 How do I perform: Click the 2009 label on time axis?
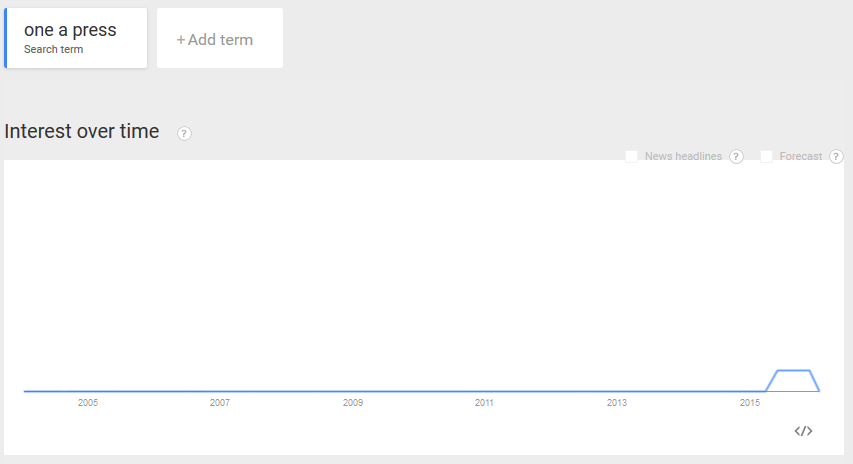pyautogui.click(x=353, y=403)
